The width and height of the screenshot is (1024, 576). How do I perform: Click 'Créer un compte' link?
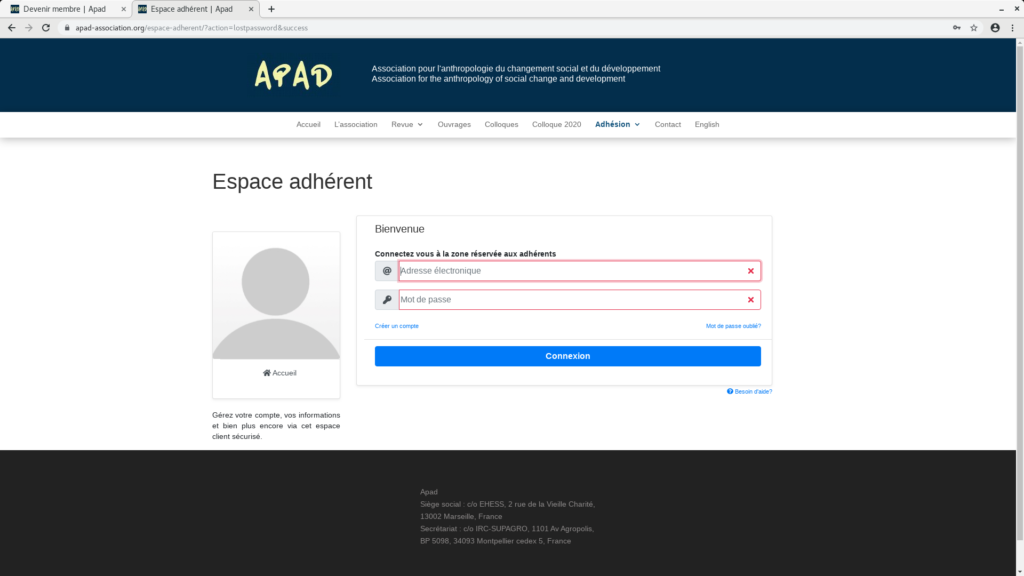(396, 326)
